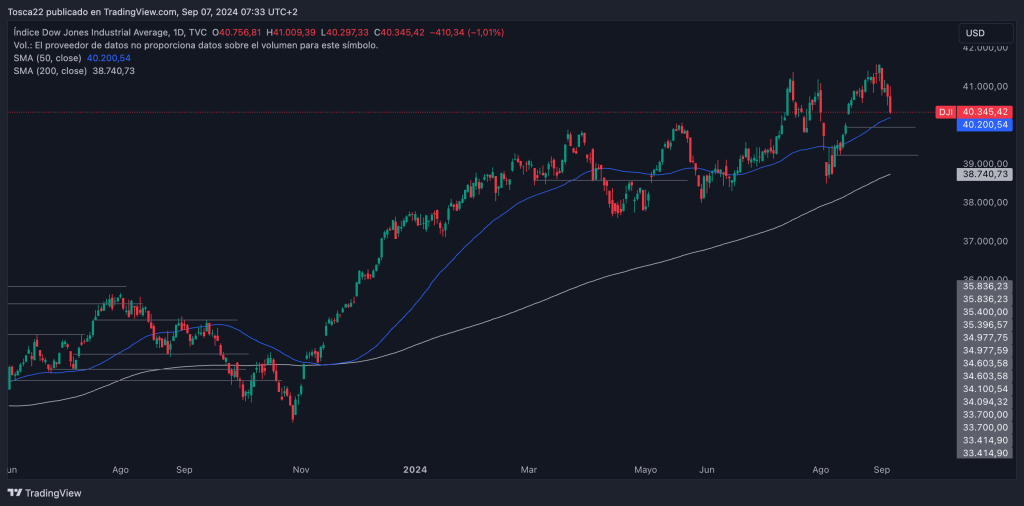Click the Nov label on time axis
Screen dimensions: 1024x506
click(303, 468)
